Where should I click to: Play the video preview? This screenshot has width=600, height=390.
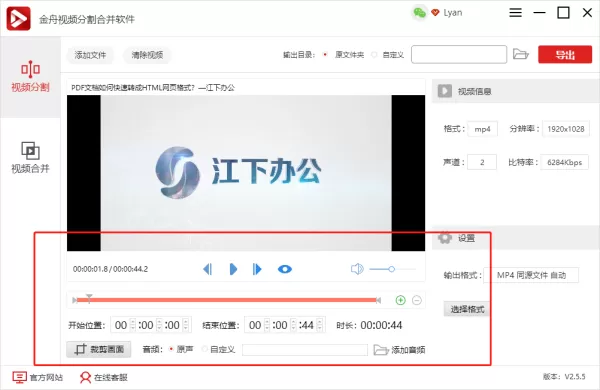[233, 269]
